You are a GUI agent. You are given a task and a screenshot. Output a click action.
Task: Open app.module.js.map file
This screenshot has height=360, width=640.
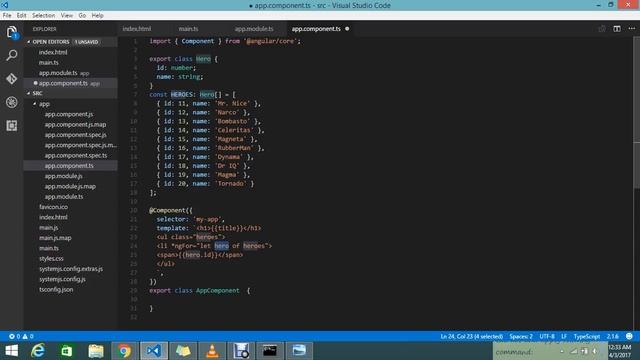pos(71,186)
